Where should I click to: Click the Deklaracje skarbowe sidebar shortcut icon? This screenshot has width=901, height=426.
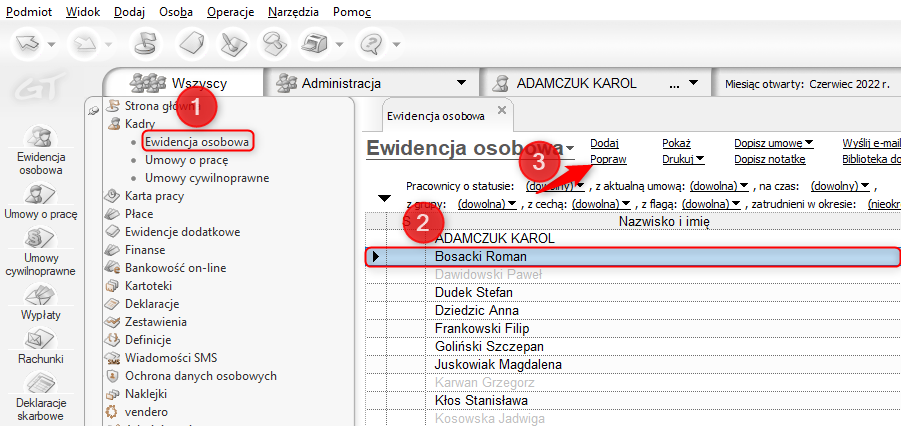click(x=40, y=381)
